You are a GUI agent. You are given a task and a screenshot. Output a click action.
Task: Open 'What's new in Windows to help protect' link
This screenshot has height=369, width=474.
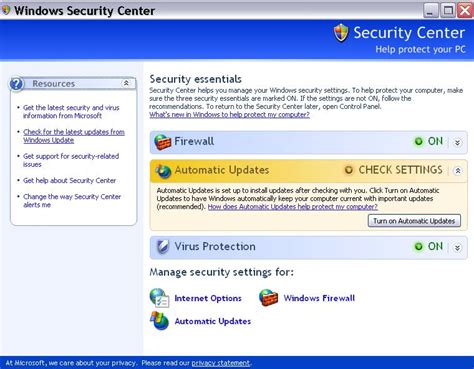229,115
